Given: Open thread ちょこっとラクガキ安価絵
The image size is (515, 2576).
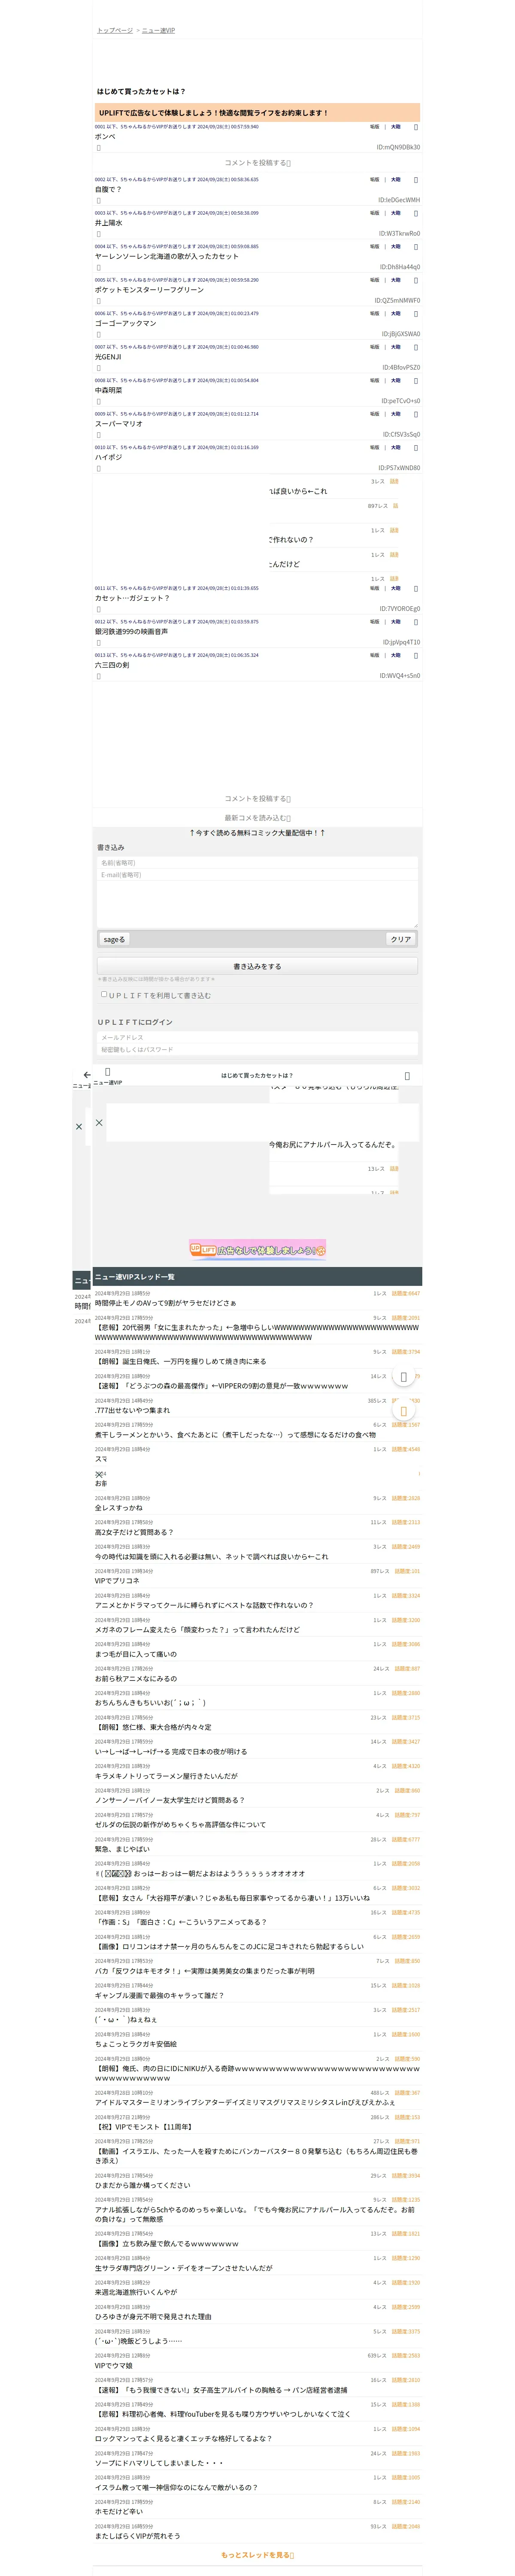Looking at the screenshot, I should [136, 2044].
